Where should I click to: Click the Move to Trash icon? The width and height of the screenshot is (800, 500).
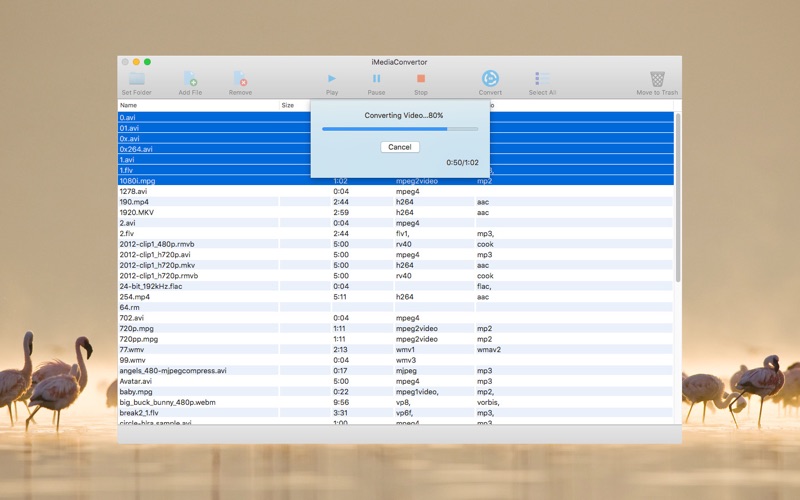tap(657, 79)
